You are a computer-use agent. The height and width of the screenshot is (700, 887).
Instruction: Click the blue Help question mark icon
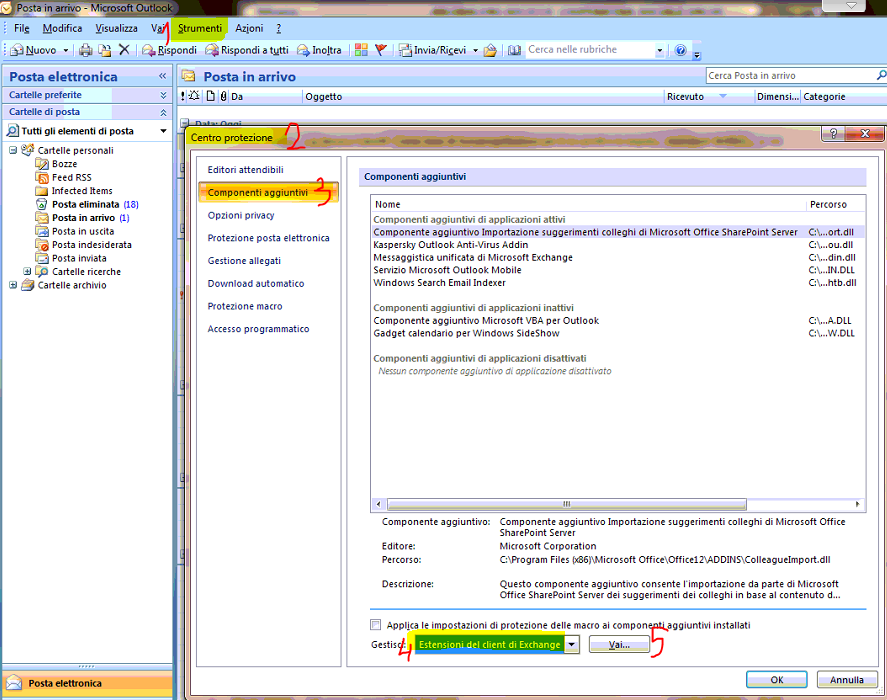click(681, 50)
